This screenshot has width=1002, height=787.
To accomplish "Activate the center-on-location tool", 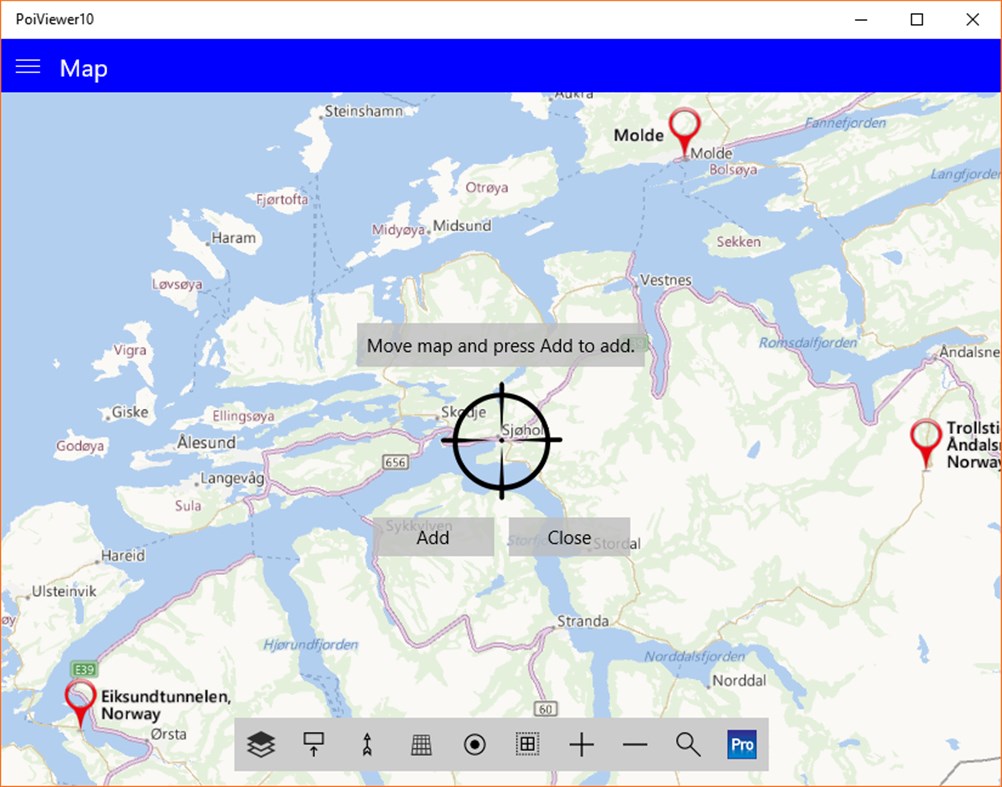I will pyautogui.click(x=473, y=744).
